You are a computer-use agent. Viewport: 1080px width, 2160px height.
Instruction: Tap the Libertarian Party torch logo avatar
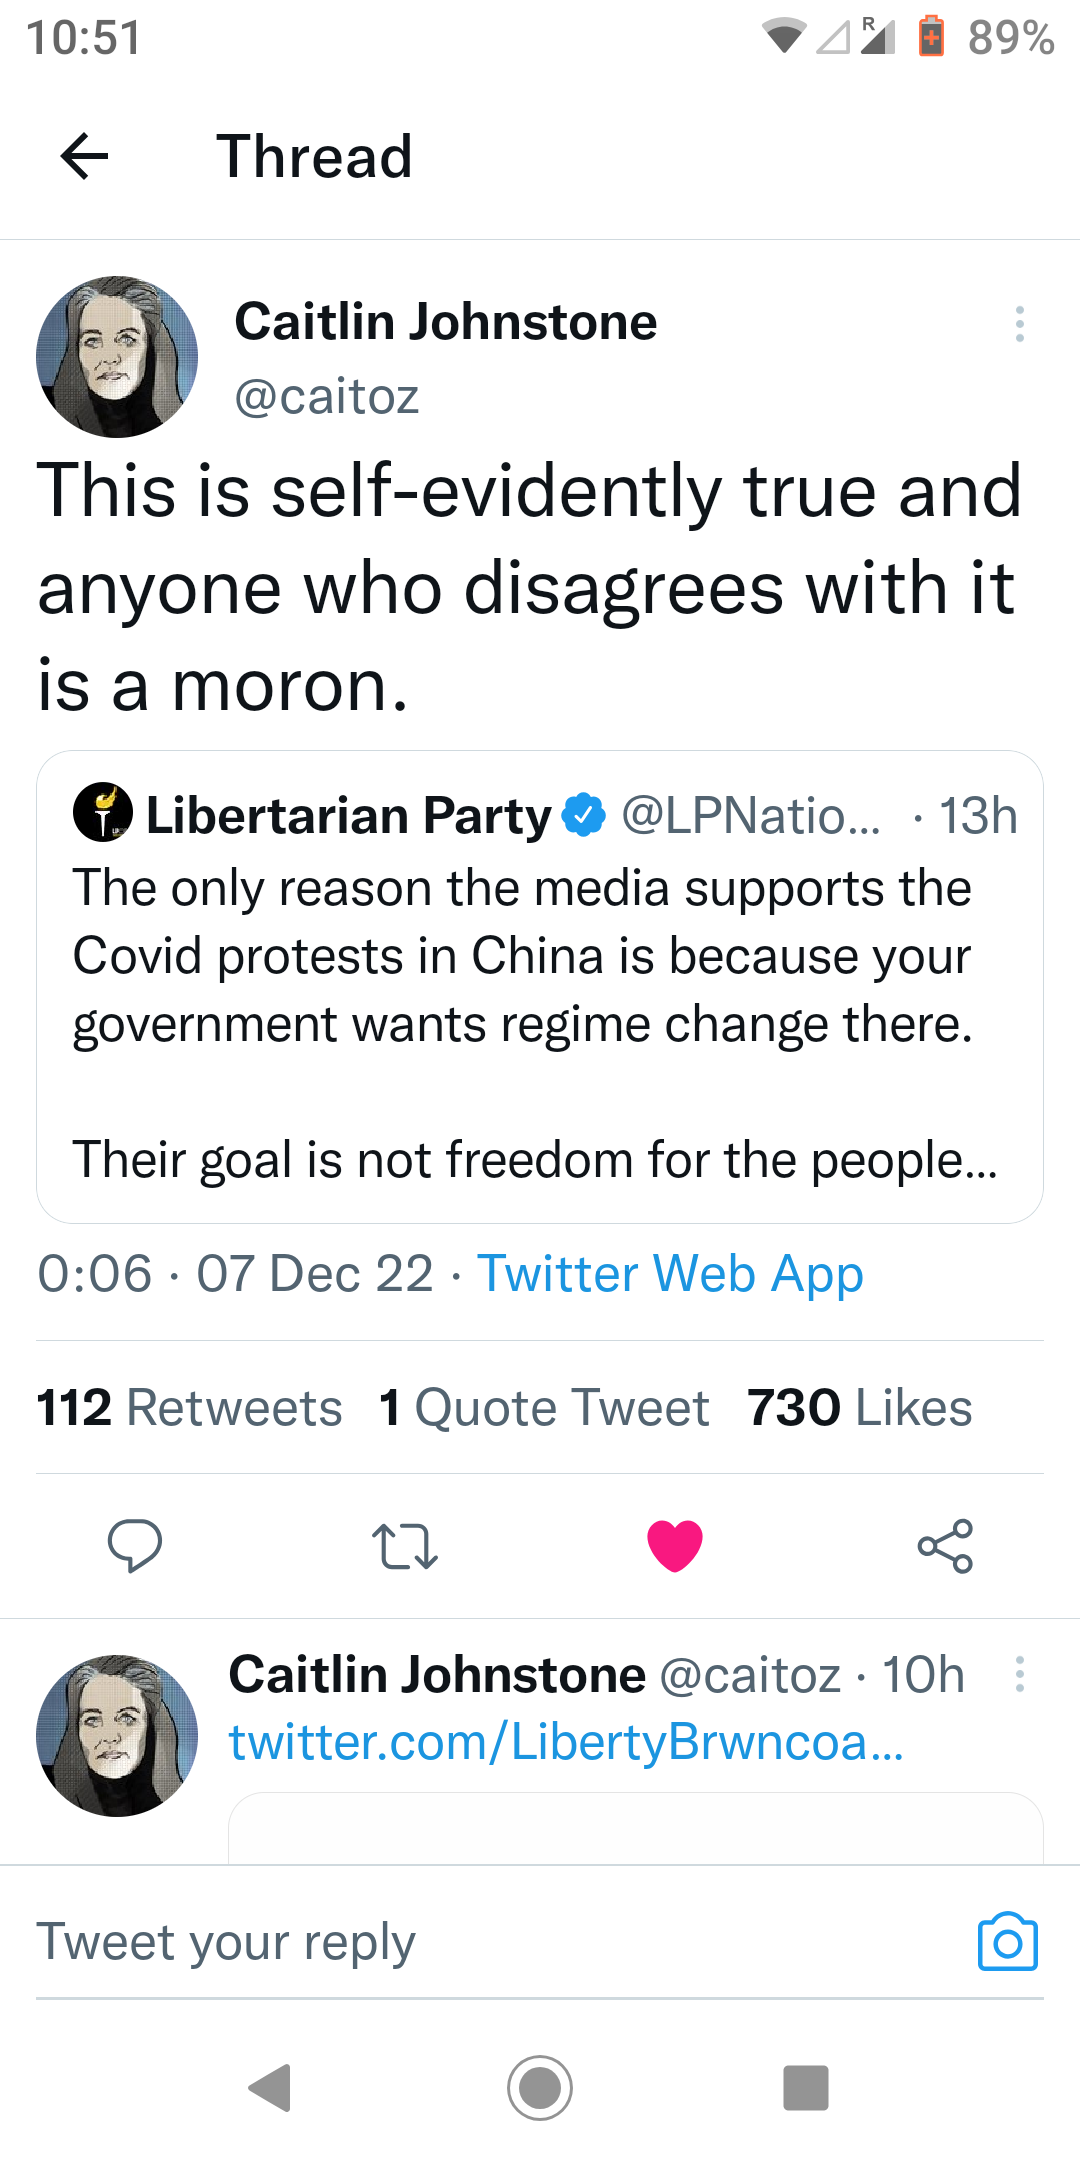[x=103, y=812]
